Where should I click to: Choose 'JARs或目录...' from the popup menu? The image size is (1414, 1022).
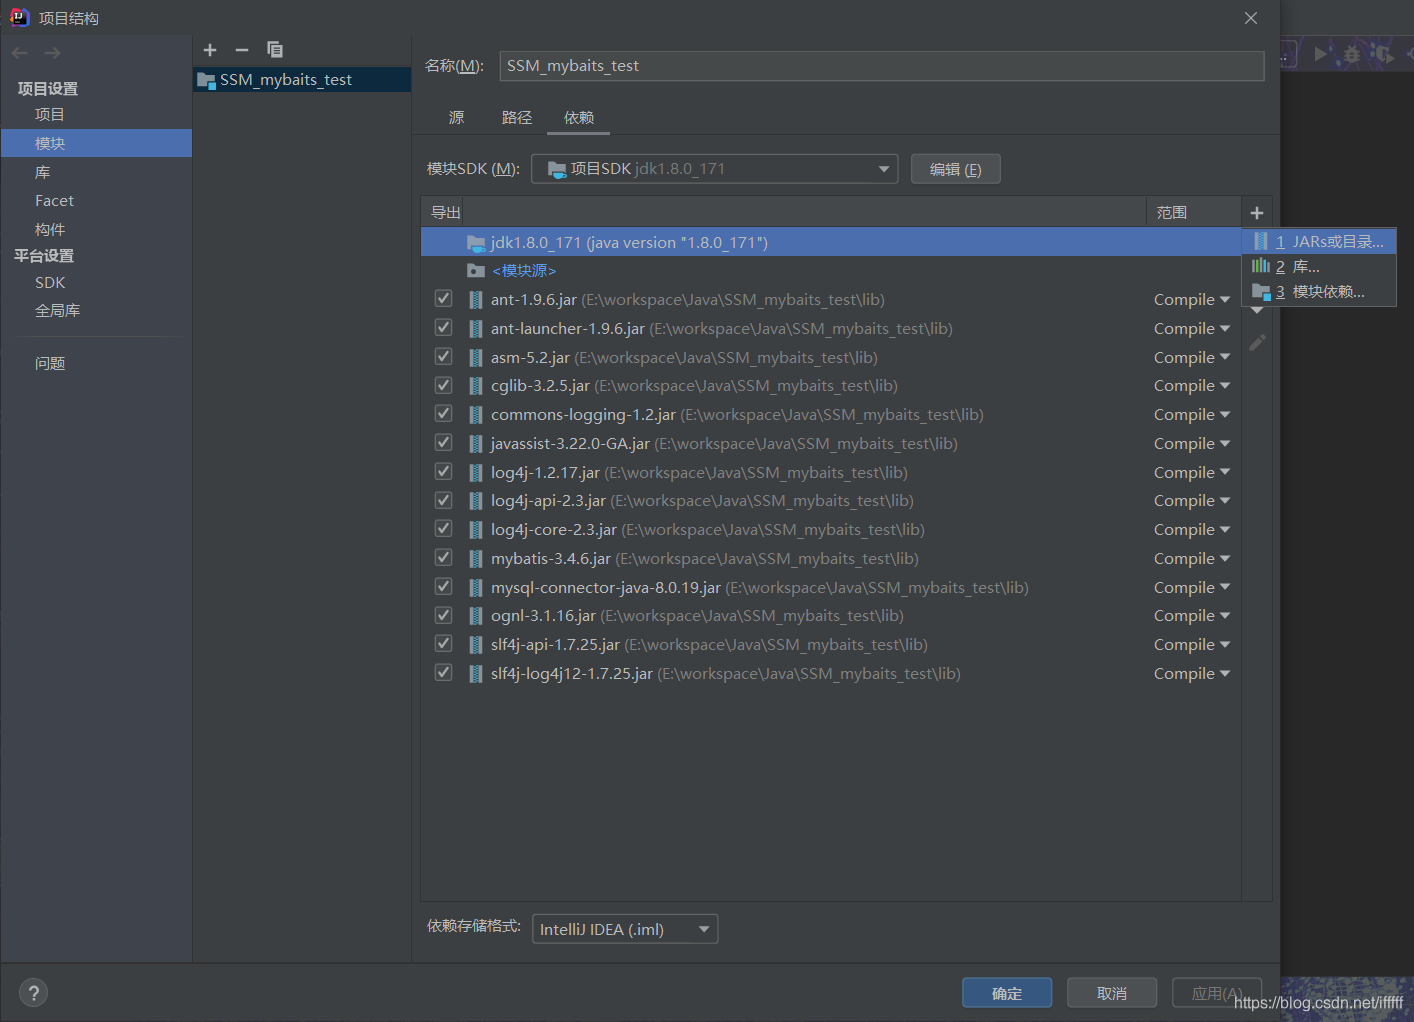[x=1319, y=242]
